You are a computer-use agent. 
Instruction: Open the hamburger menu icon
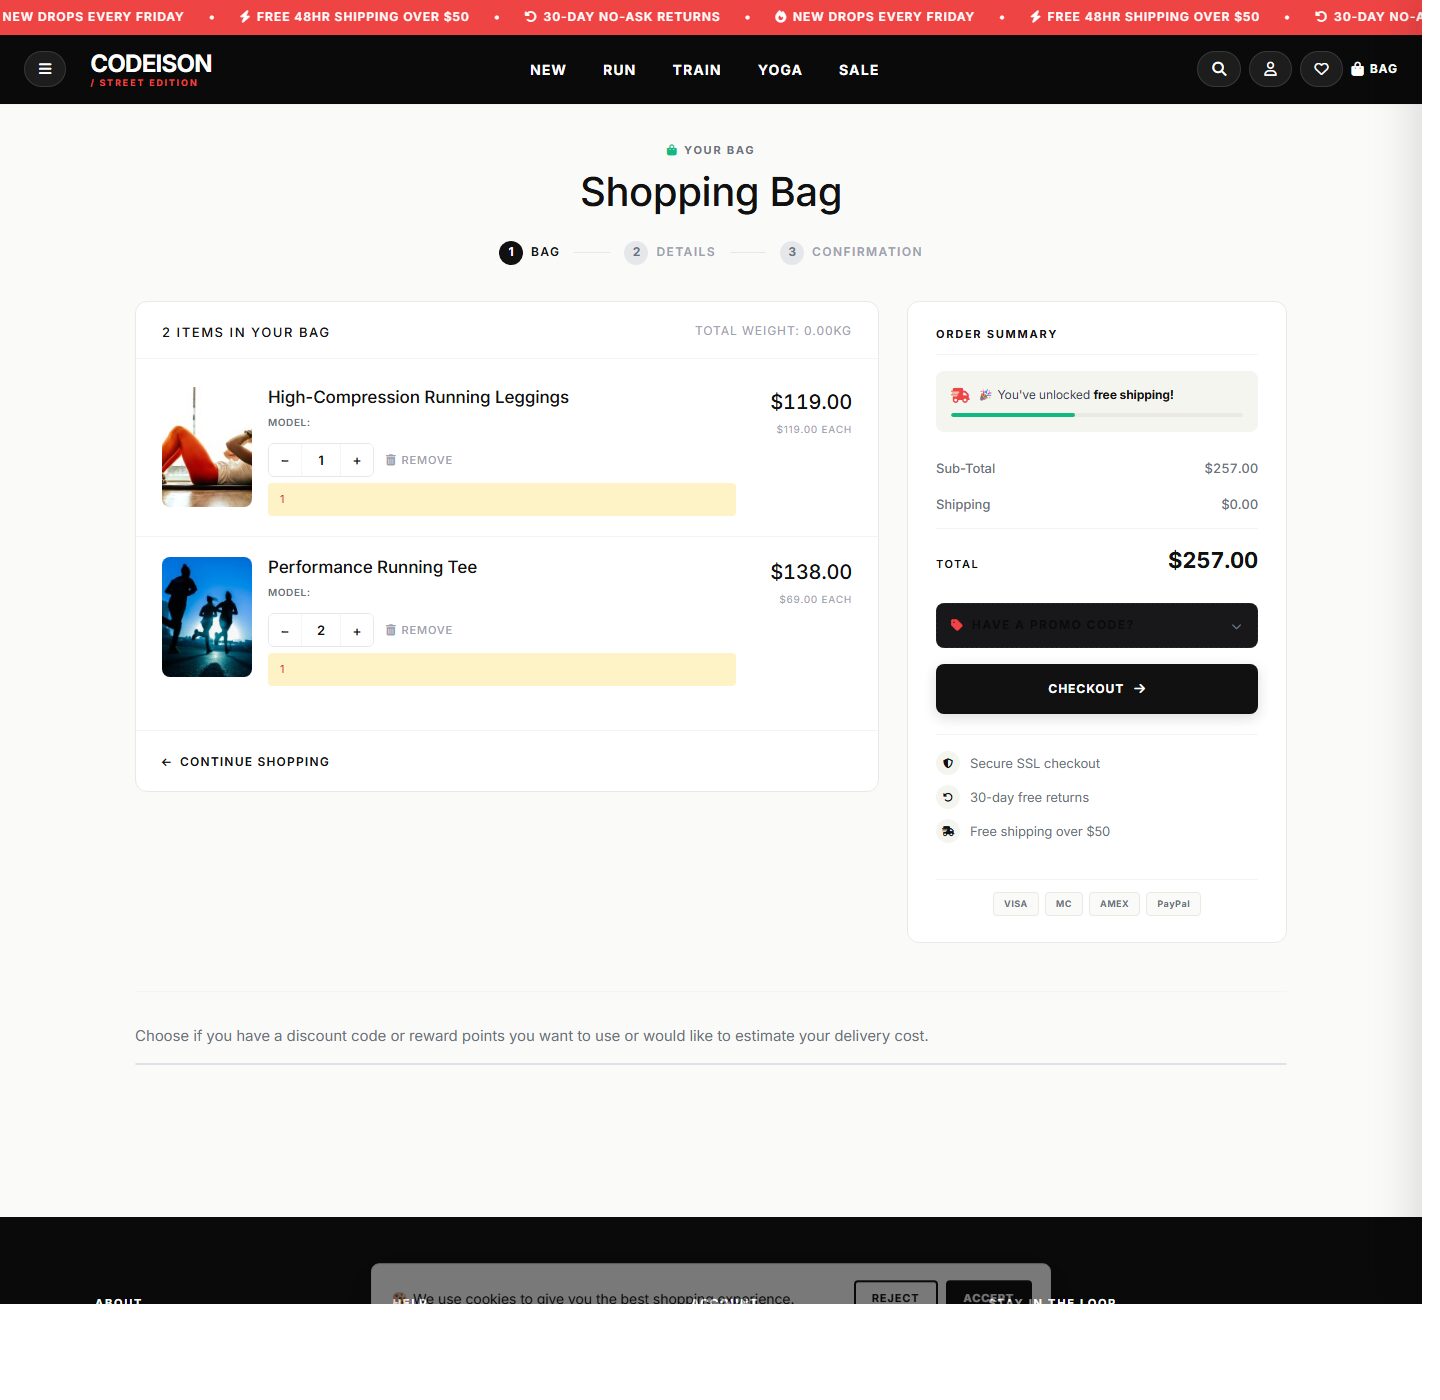tap(45, 69)
